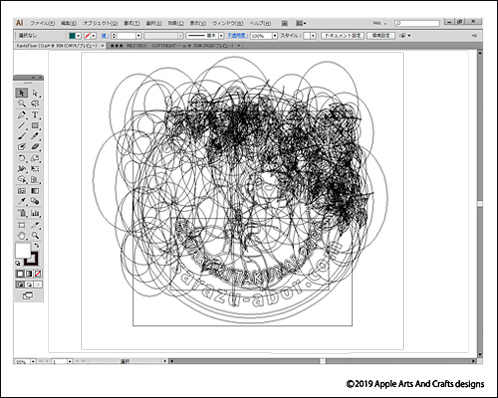The image size is (498, 398).
Task: Open the 不透明度 link
Action: pyautogui.click(x=236, y=35)
